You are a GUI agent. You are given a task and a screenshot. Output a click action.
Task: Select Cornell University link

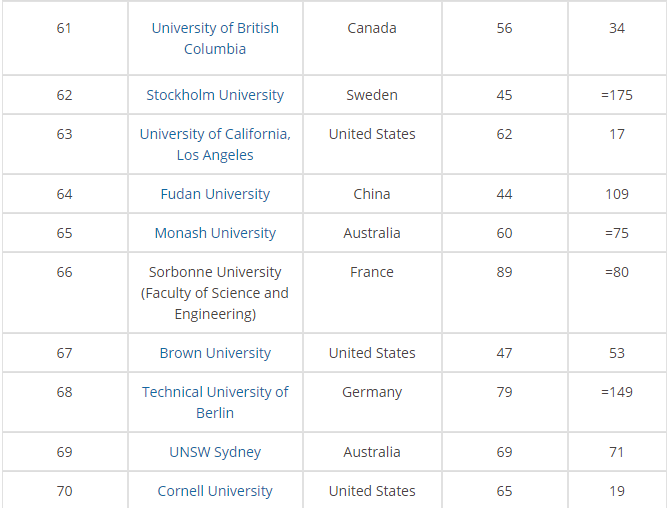[x=215, y=491]
